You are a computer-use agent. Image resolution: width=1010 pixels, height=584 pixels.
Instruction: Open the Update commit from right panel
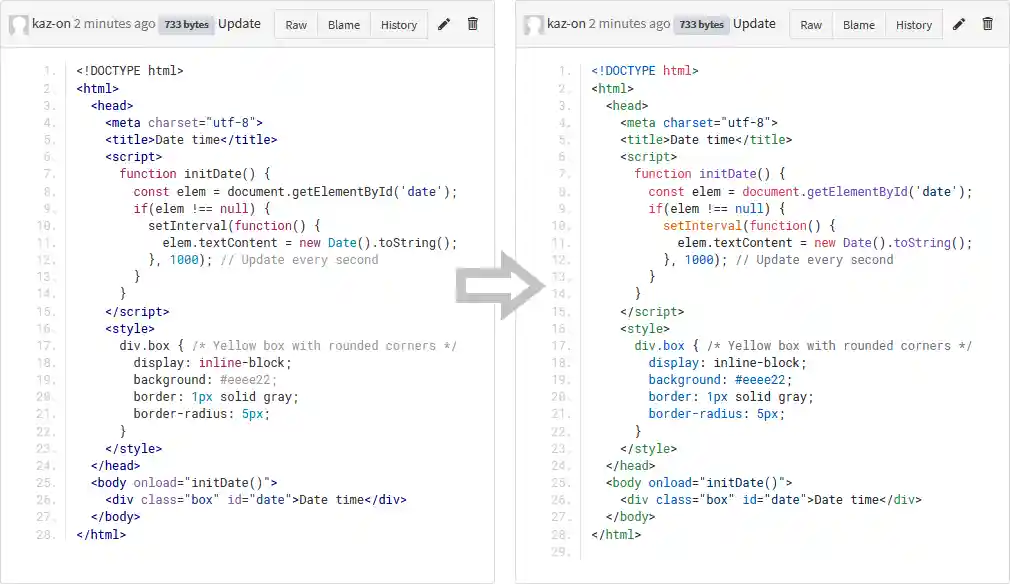coord(754,23)
